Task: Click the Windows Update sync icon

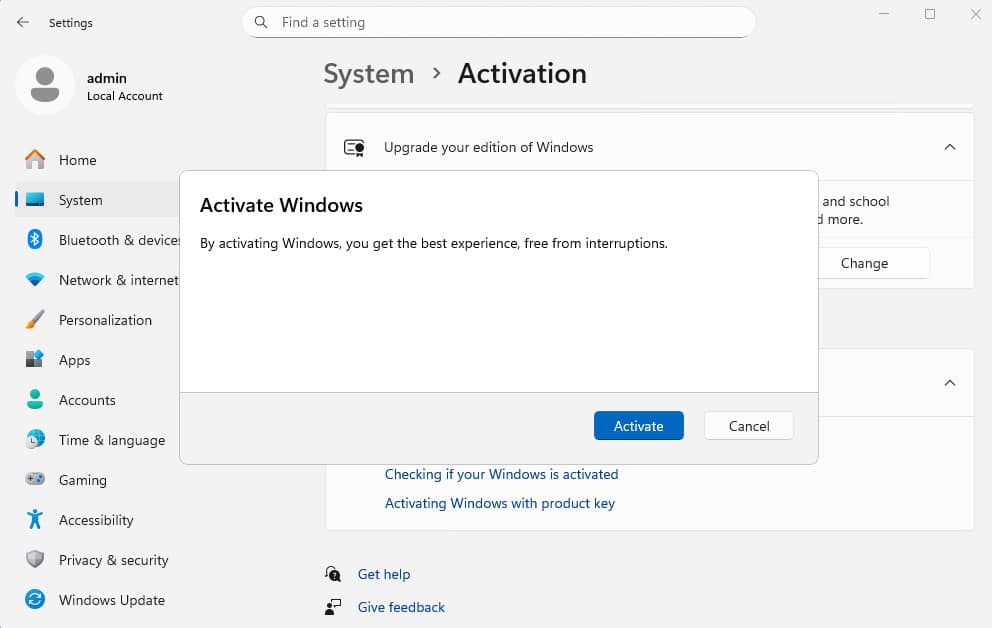Action: pos(35,600)
